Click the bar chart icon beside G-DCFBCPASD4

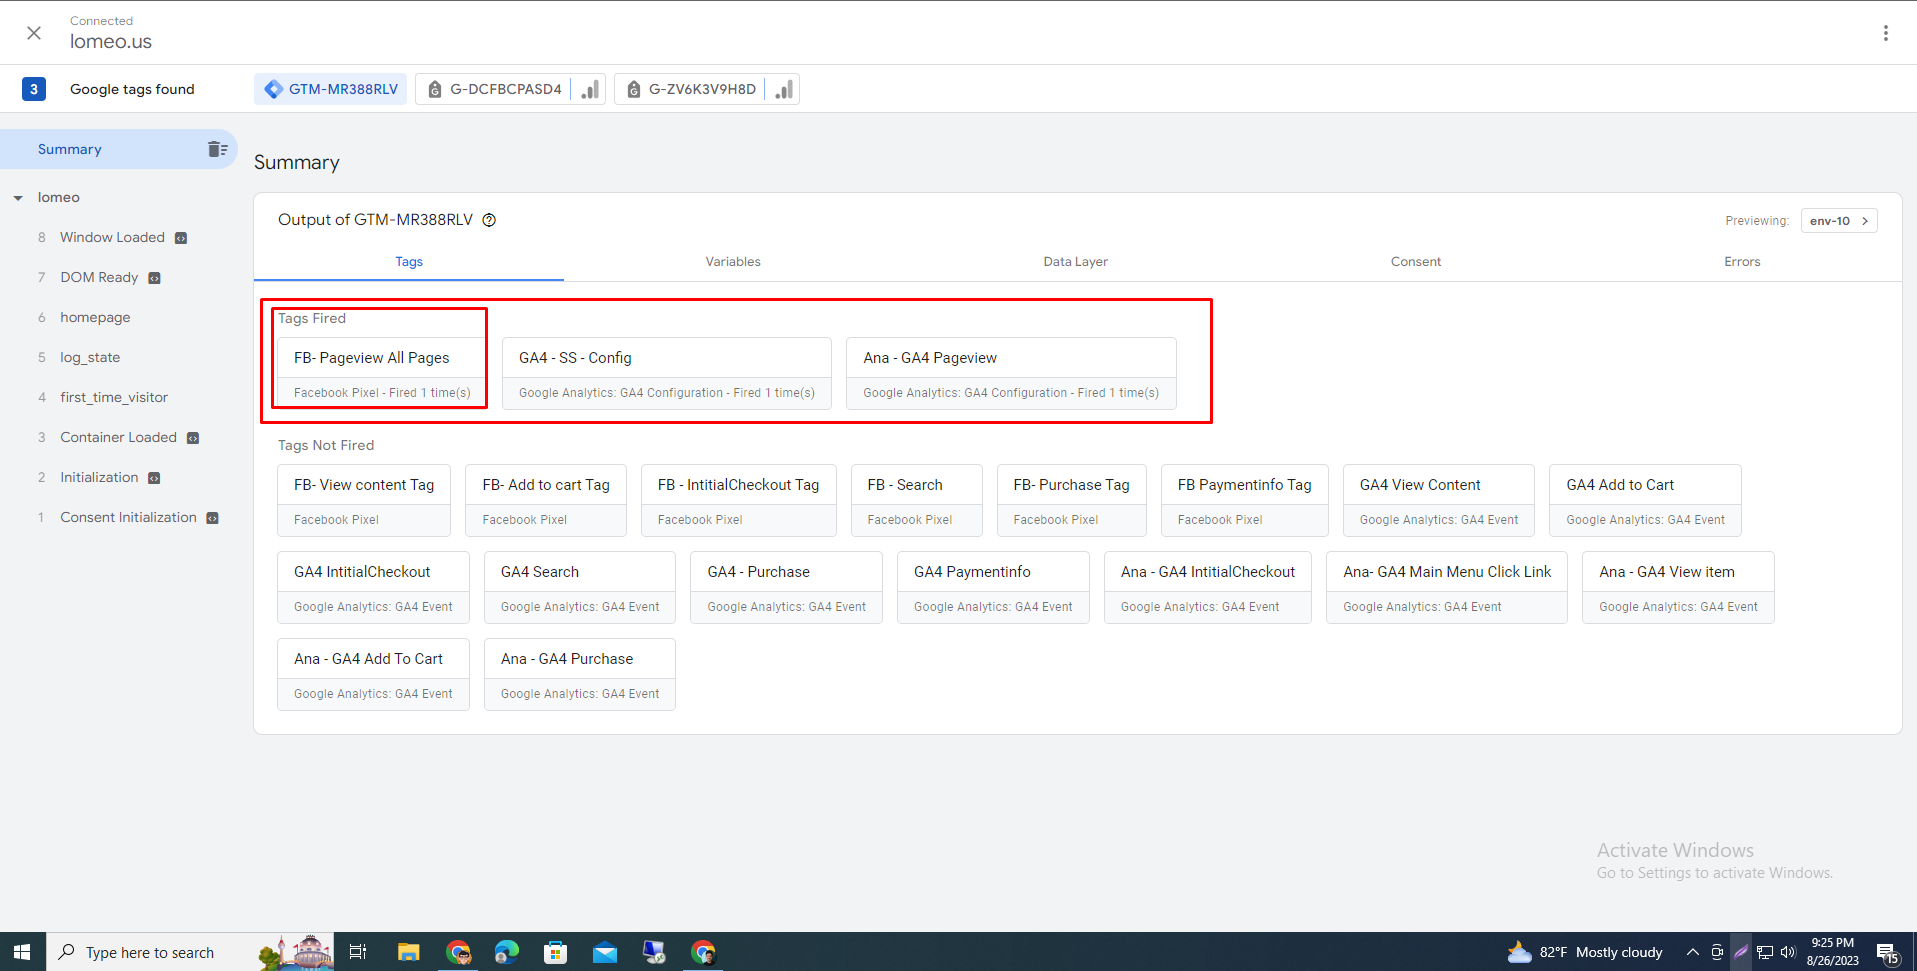tap(590, 89)
